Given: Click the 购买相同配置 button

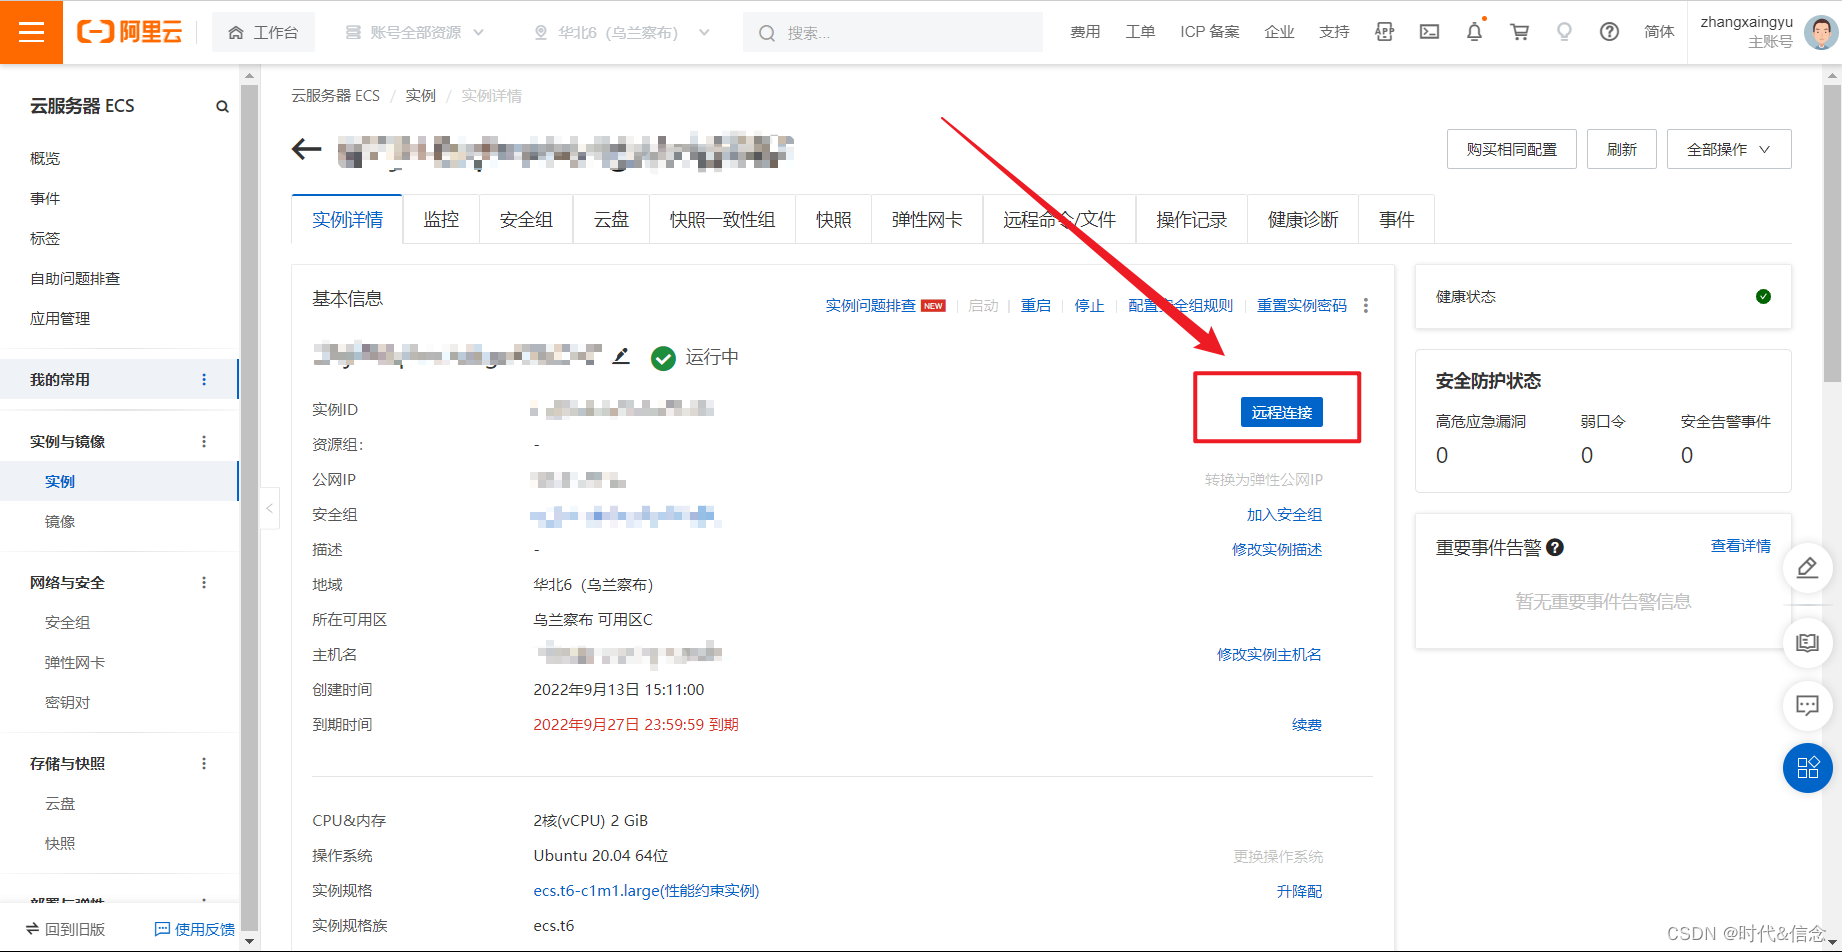Looking at the screenshot, I should click(1511, 149).
